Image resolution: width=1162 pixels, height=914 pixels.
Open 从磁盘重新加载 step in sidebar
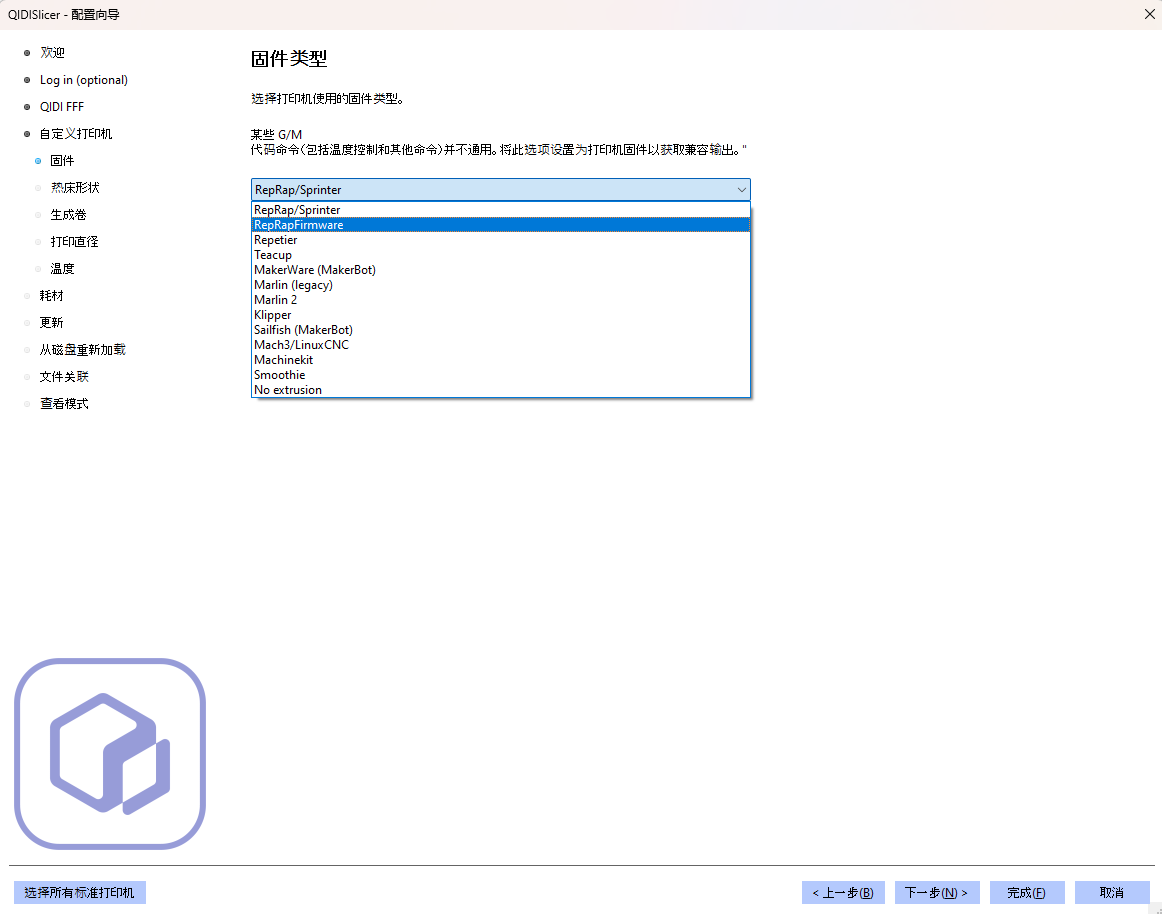click(83, 350)
